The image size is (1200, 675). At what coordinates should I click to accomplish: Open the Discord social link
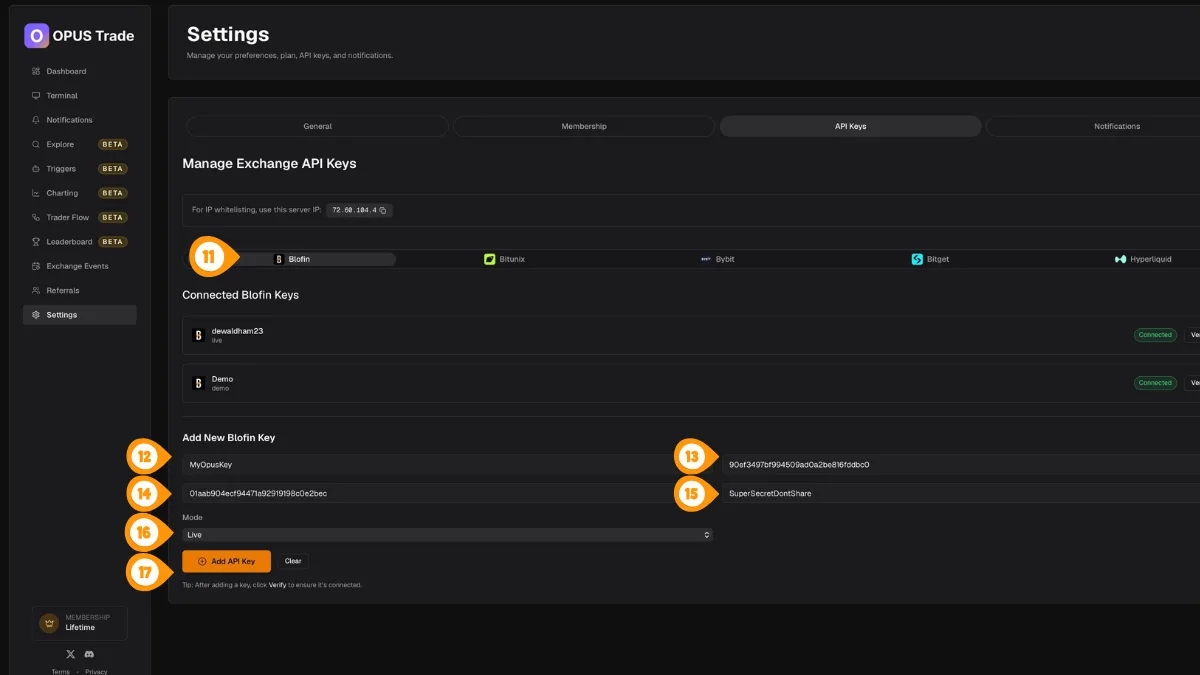(x=89, y=653)
